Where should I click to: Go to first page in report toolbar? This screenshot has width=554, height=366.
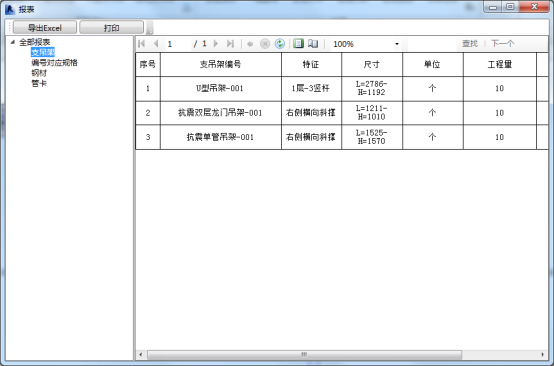(x=142, y=44)
